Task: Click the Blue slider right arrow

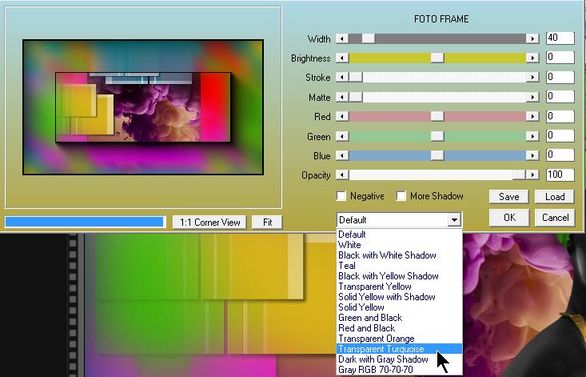Action: (532, 155)
